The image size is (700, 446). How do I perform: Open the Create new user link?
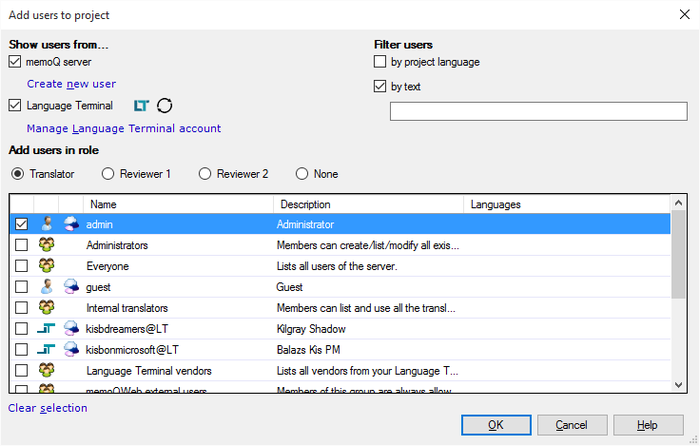[71, 84]
